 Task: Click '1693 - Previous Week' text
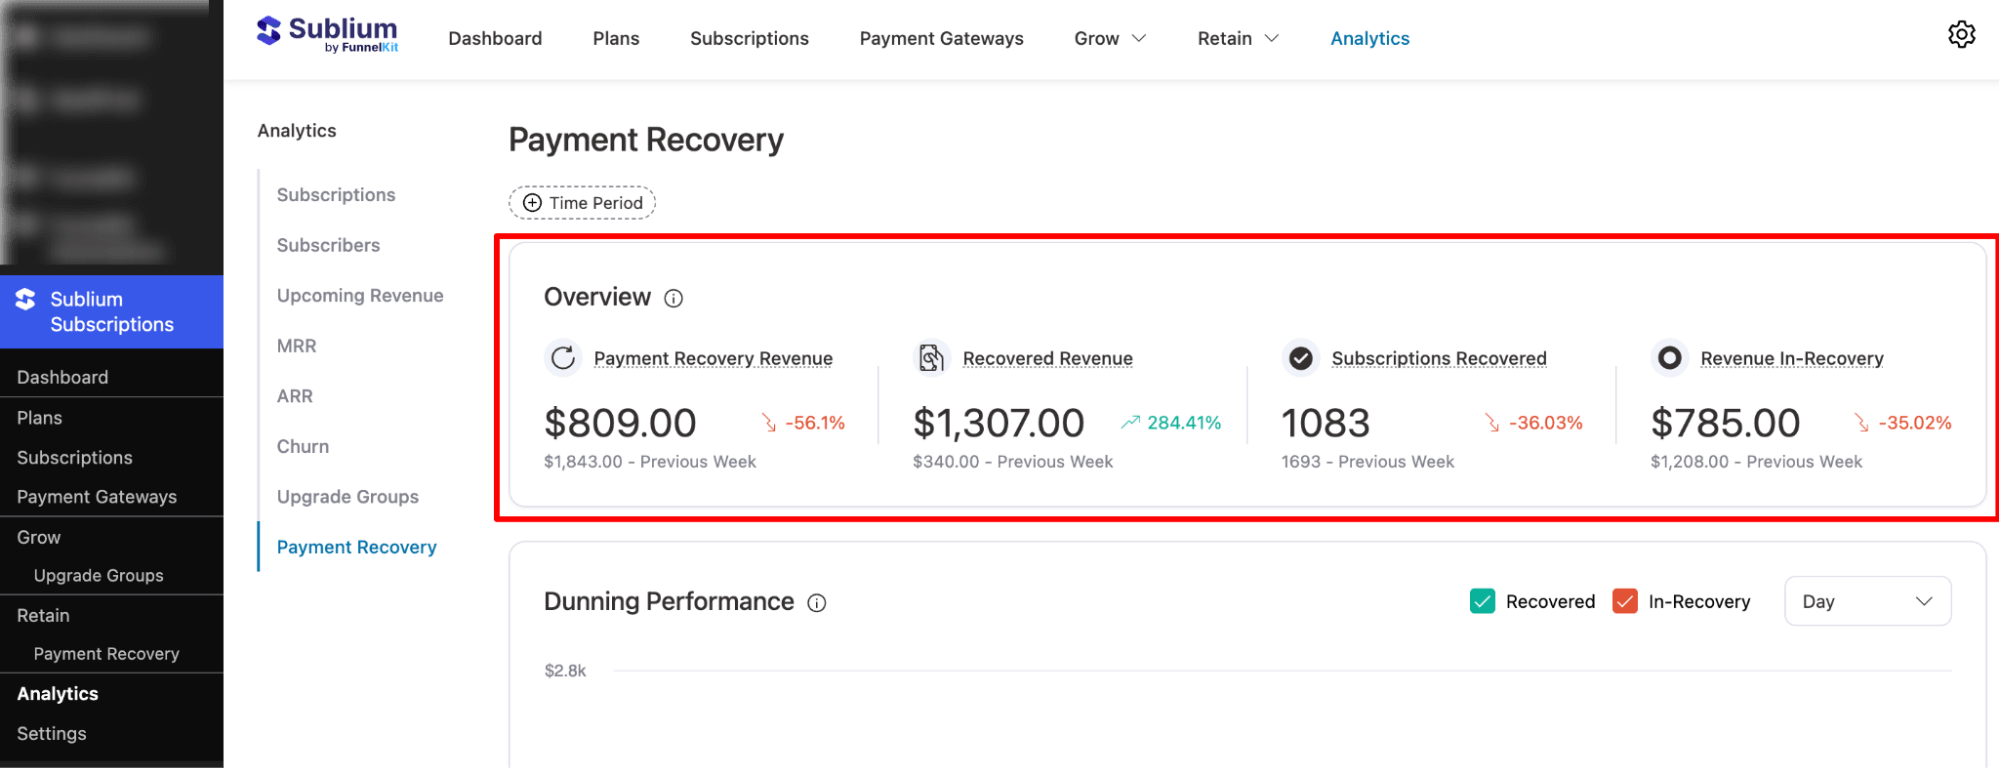coord(1368,462)
